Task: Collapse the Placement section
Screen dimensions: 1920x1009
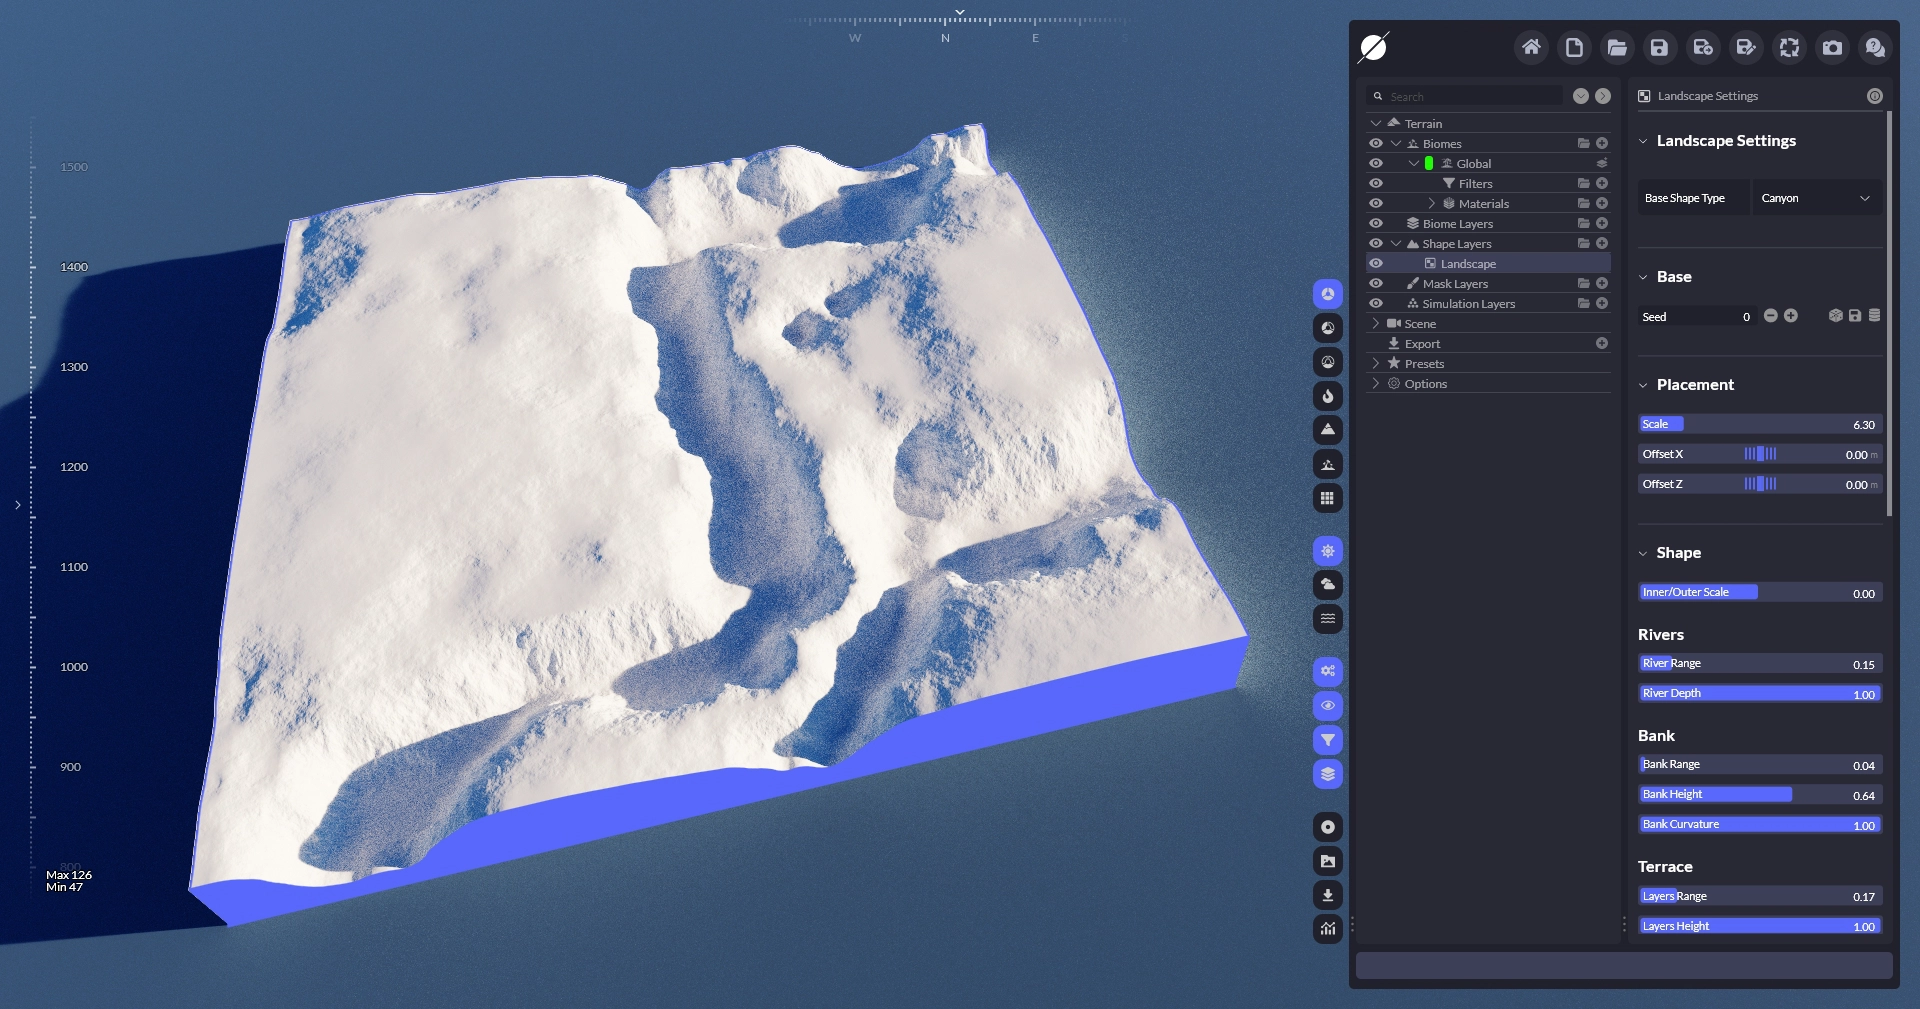Action: pyautogui.click(x=1643, y=385)
